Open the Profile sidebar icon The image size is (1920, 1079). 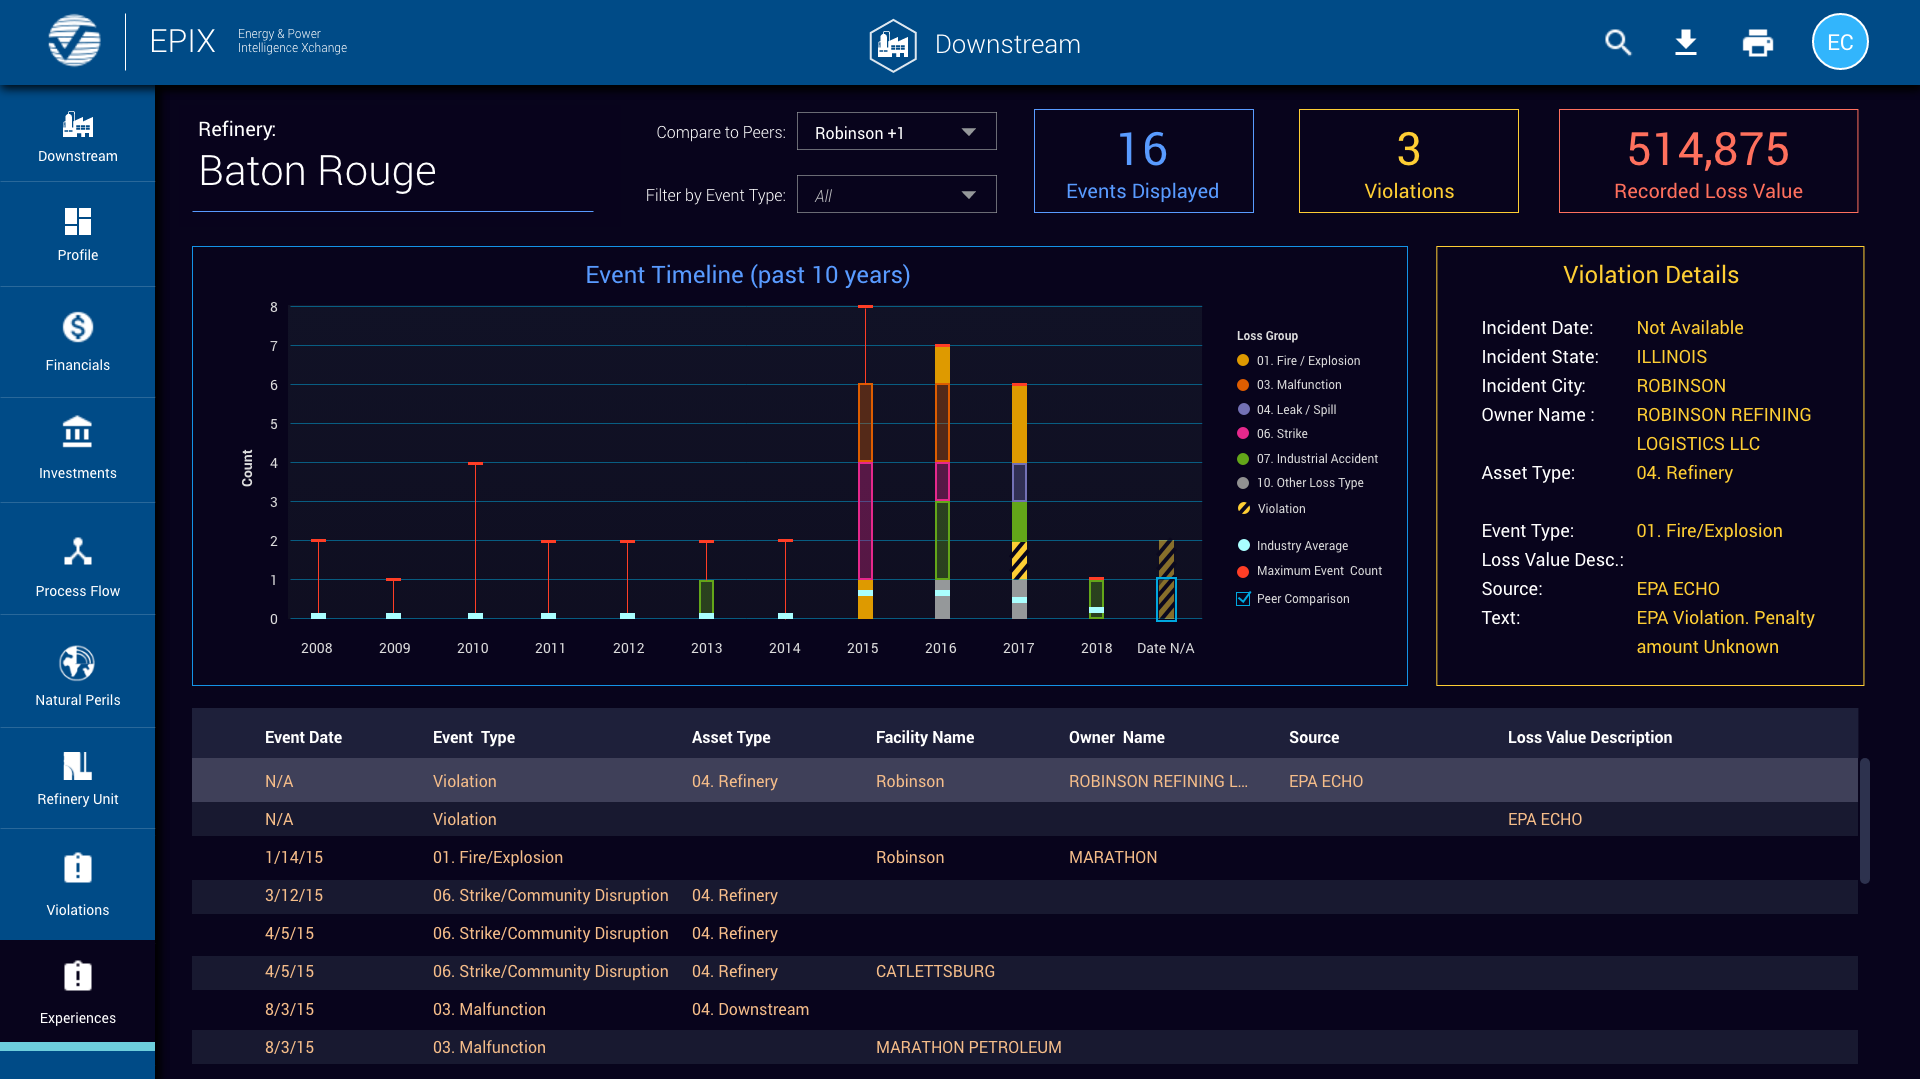click(x=78, y=221)
